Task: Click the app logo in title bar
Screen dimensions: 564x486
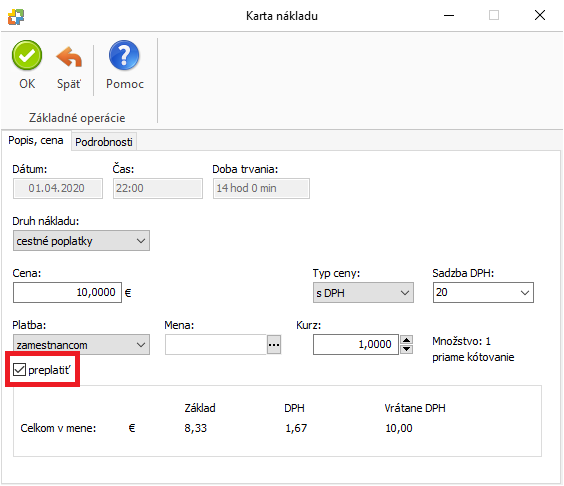Action: point(16,17)
